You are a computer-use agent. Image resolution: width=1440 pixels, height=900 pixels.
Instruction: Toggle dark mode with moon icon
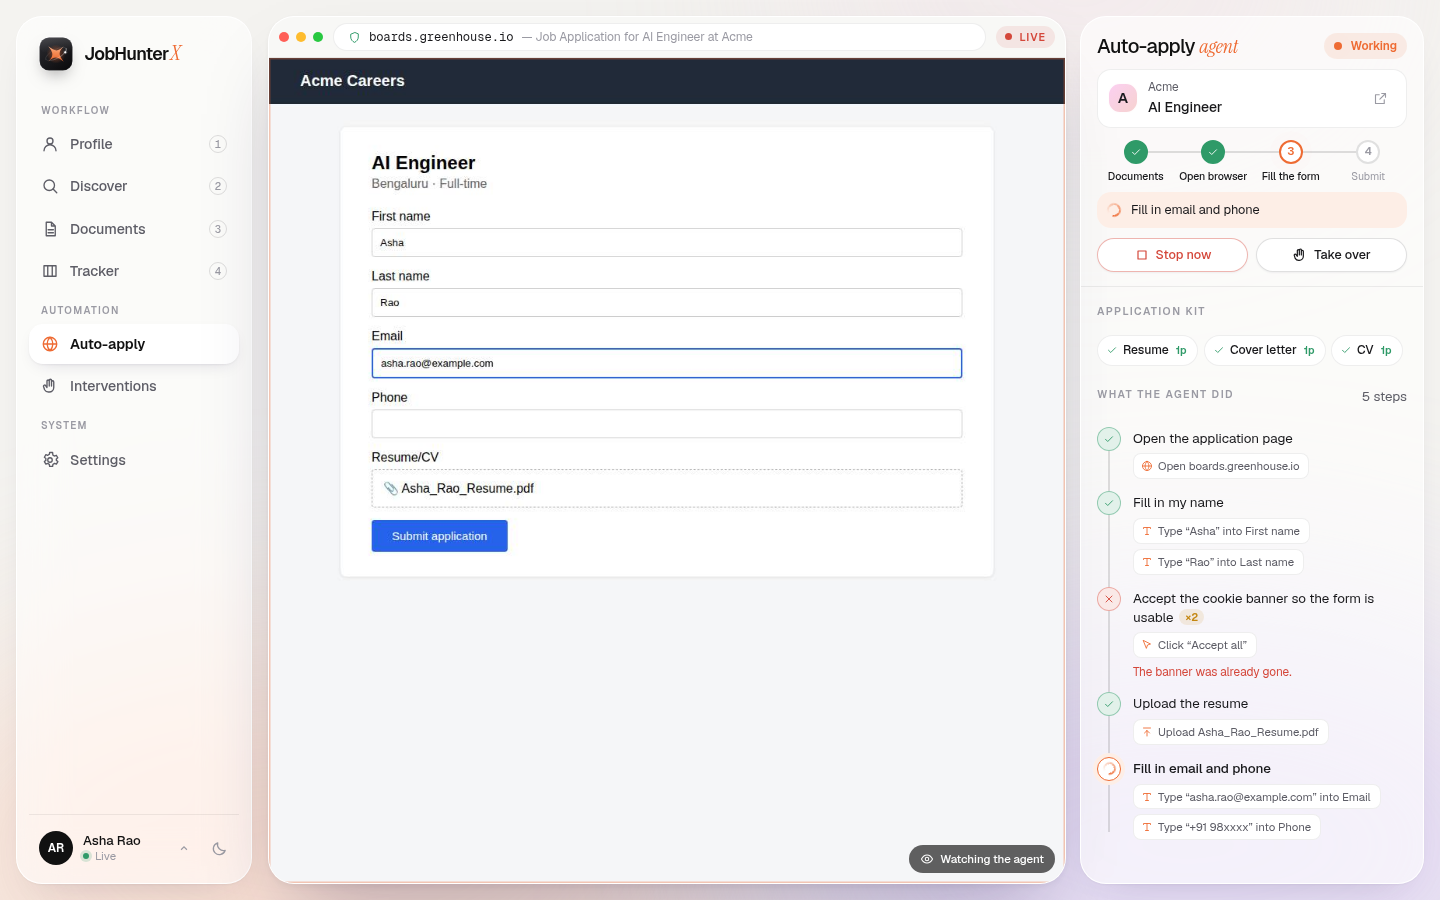click(219, 849)
